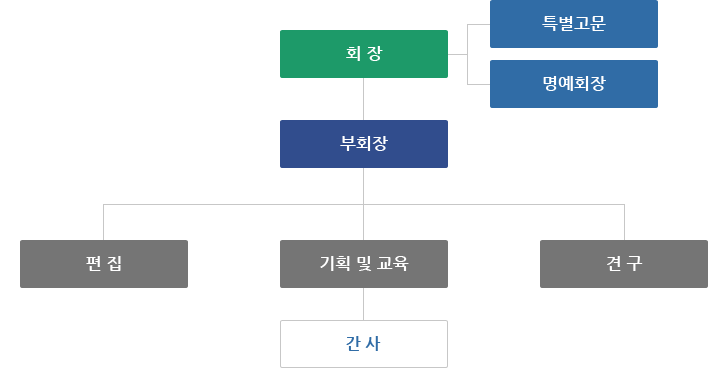This screenshot has width=726, height=391.
Task: Click the horizontal branch line between 부회장 and 견구
Action: point(494,204)
